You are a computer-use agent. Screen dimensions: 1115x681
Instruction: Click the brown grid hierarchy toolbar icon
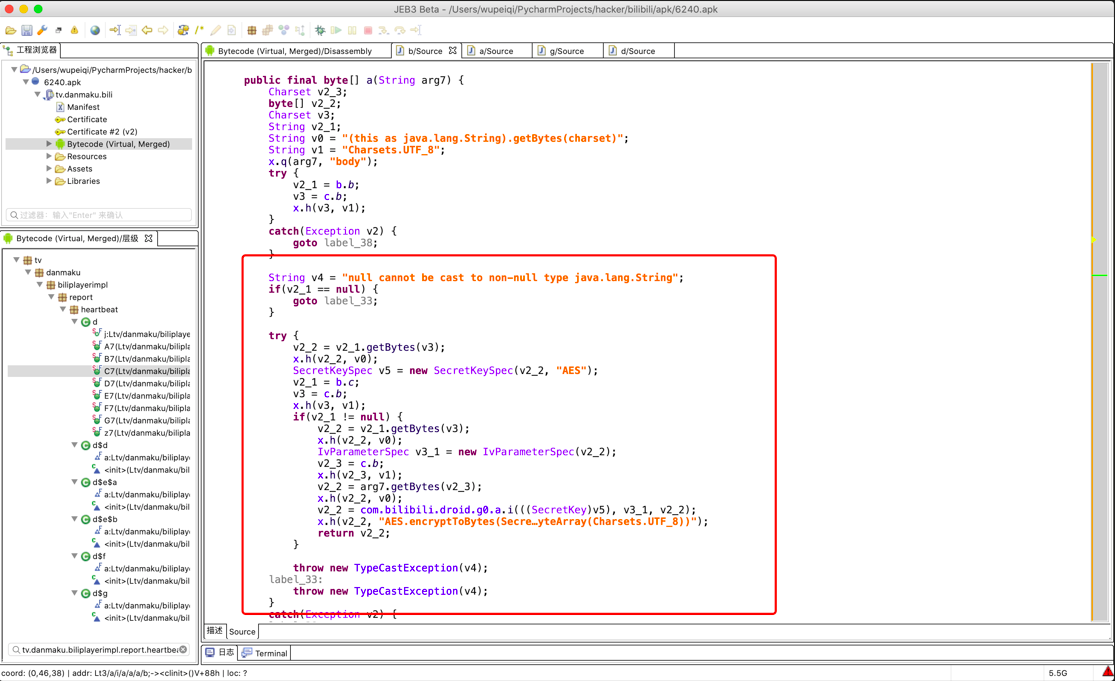click(252, 31)
